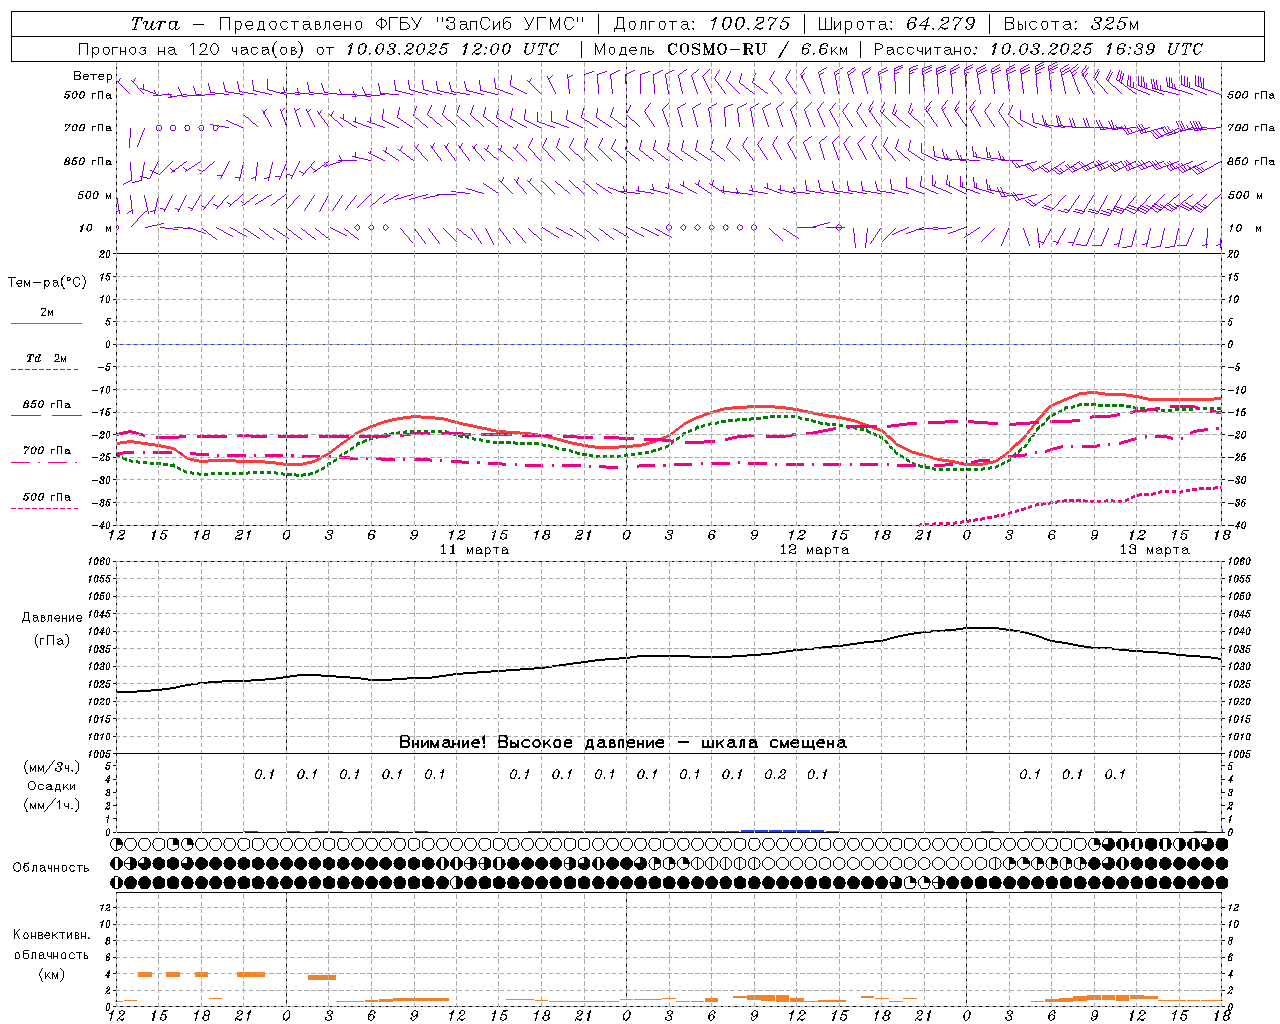The image size is (1280, 1024).
Task: Click the '13 марта' date label
Action: point(1154,550)
